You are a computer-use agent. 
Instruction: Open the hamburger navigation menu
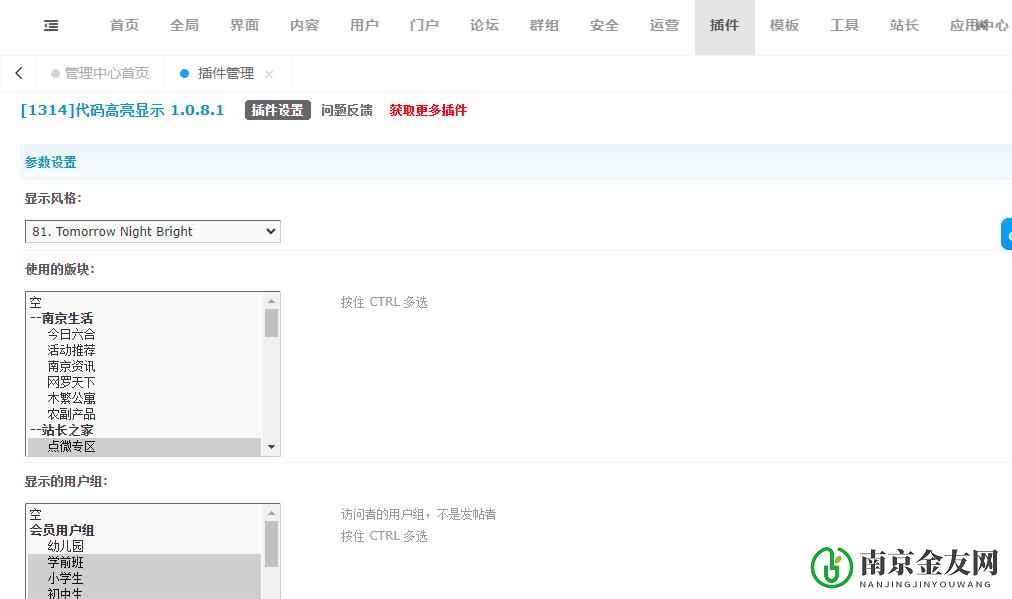[x=50, y=25]
